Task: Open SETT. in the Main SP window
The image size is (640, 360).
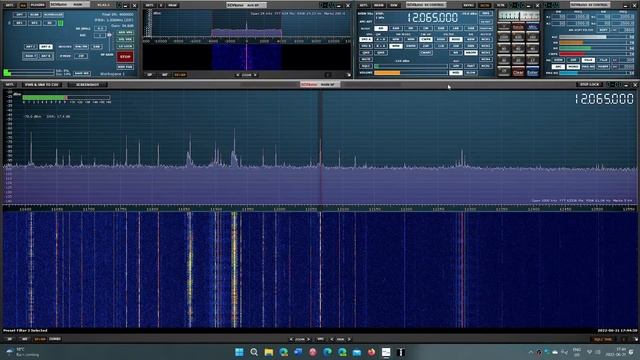Action: (x=9, y=84)
